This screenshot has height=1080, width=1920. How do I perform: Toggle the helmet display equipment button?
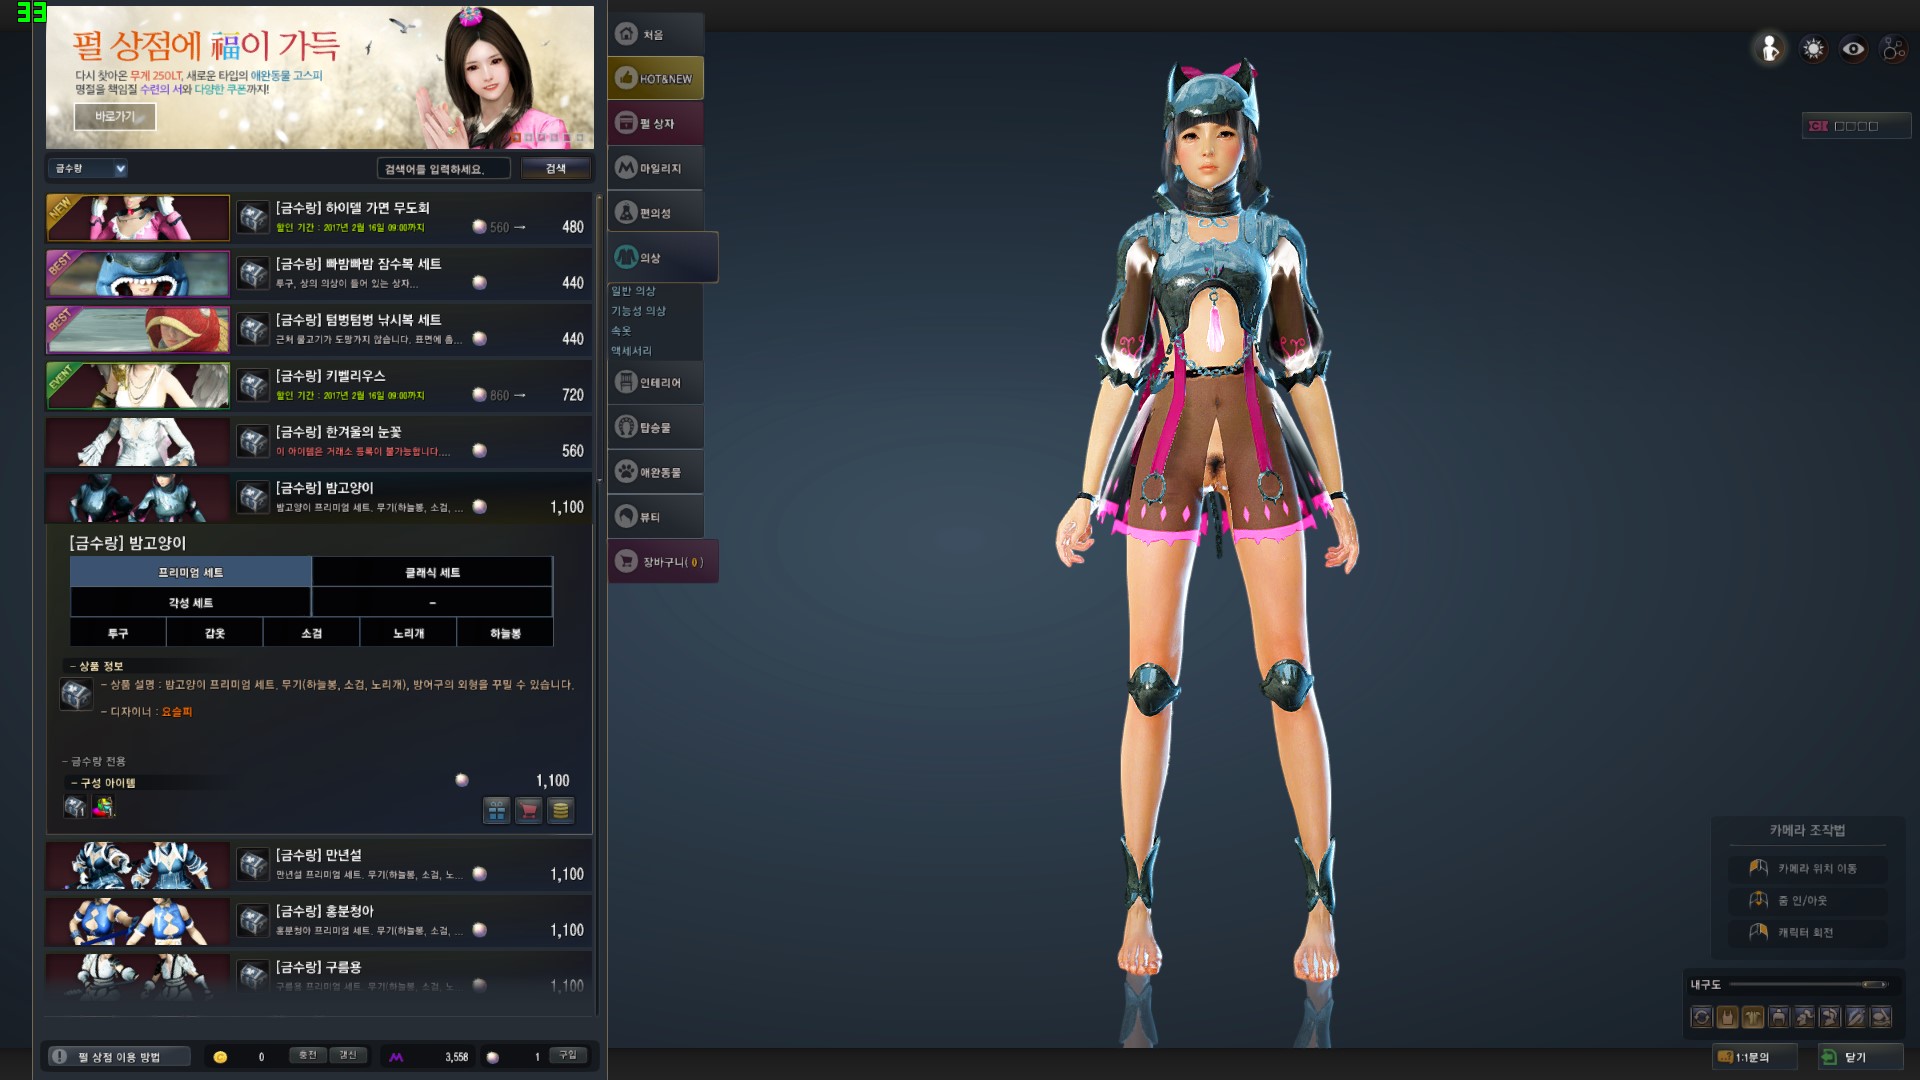pos(1779,1017)
